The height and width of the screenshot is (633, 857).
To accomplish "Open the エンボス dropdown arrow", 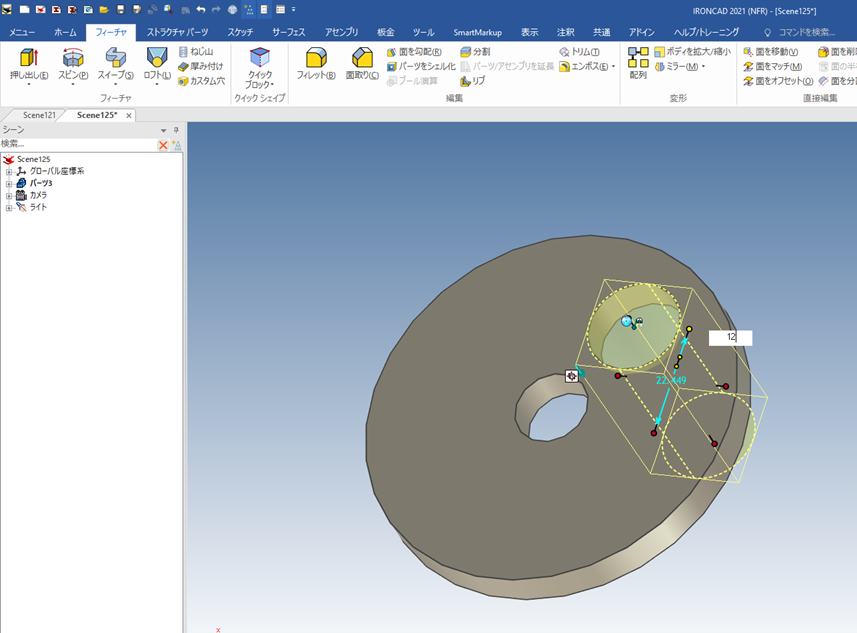I will tap(614, 67).
